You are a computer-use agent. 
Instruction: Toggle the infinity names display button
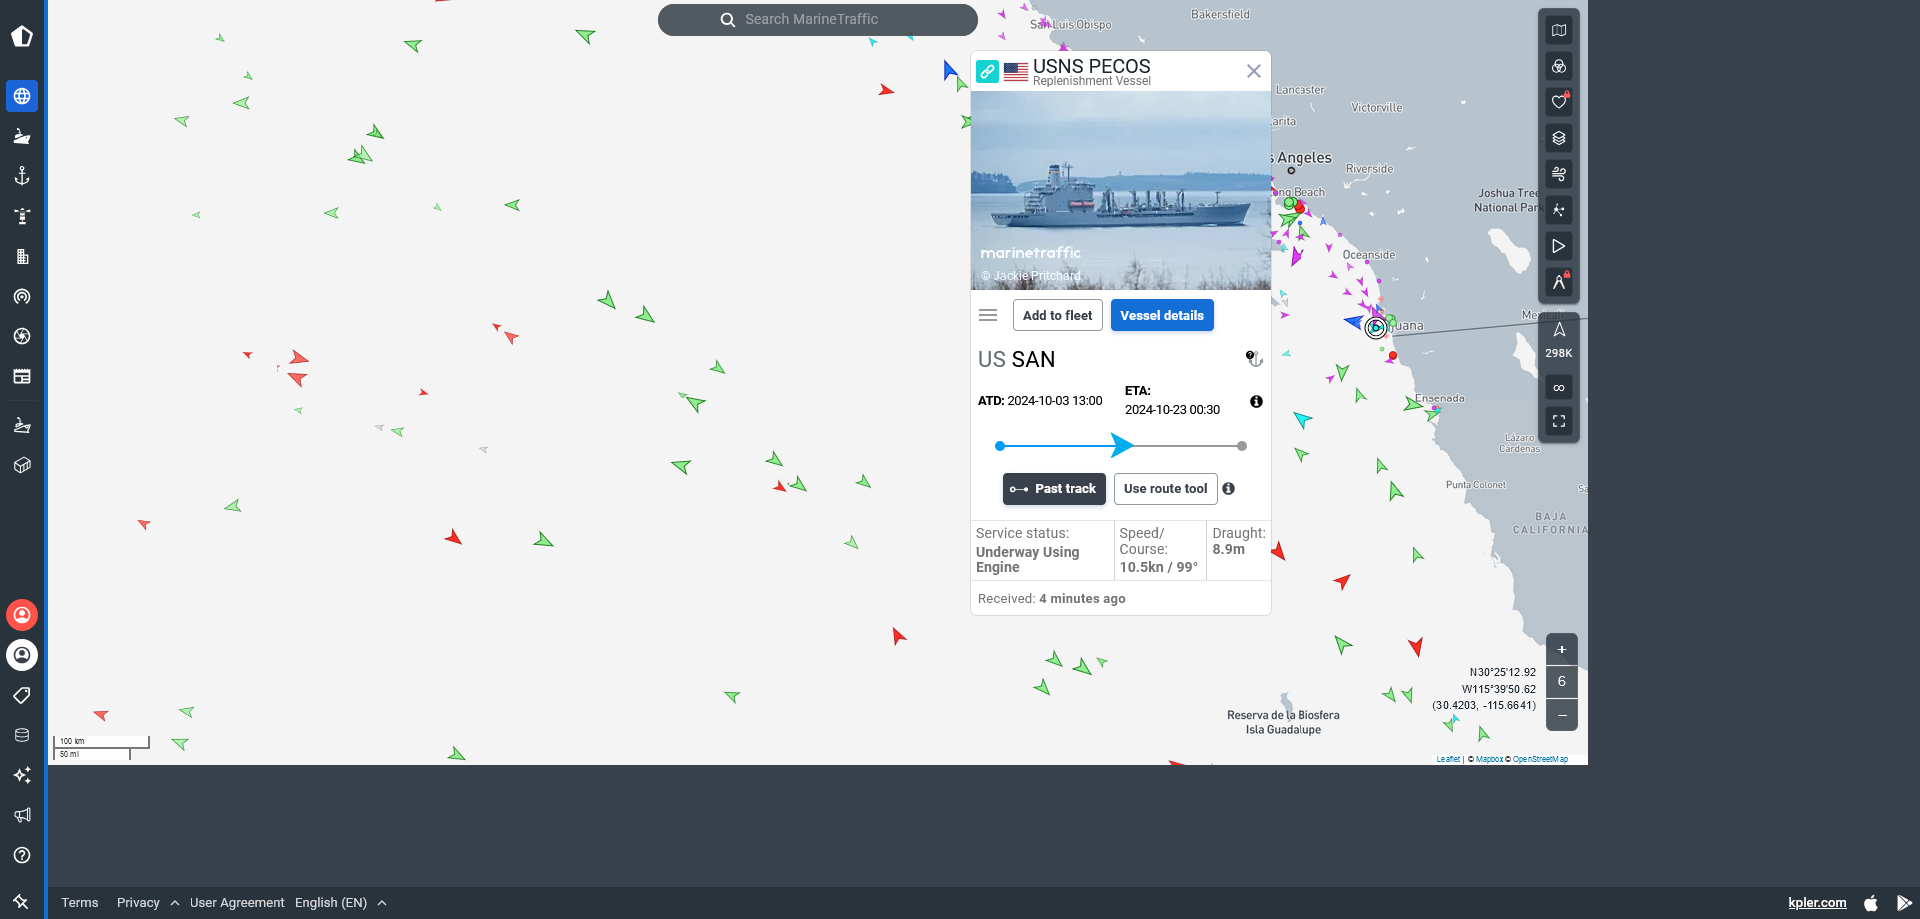click(1559, 387)
